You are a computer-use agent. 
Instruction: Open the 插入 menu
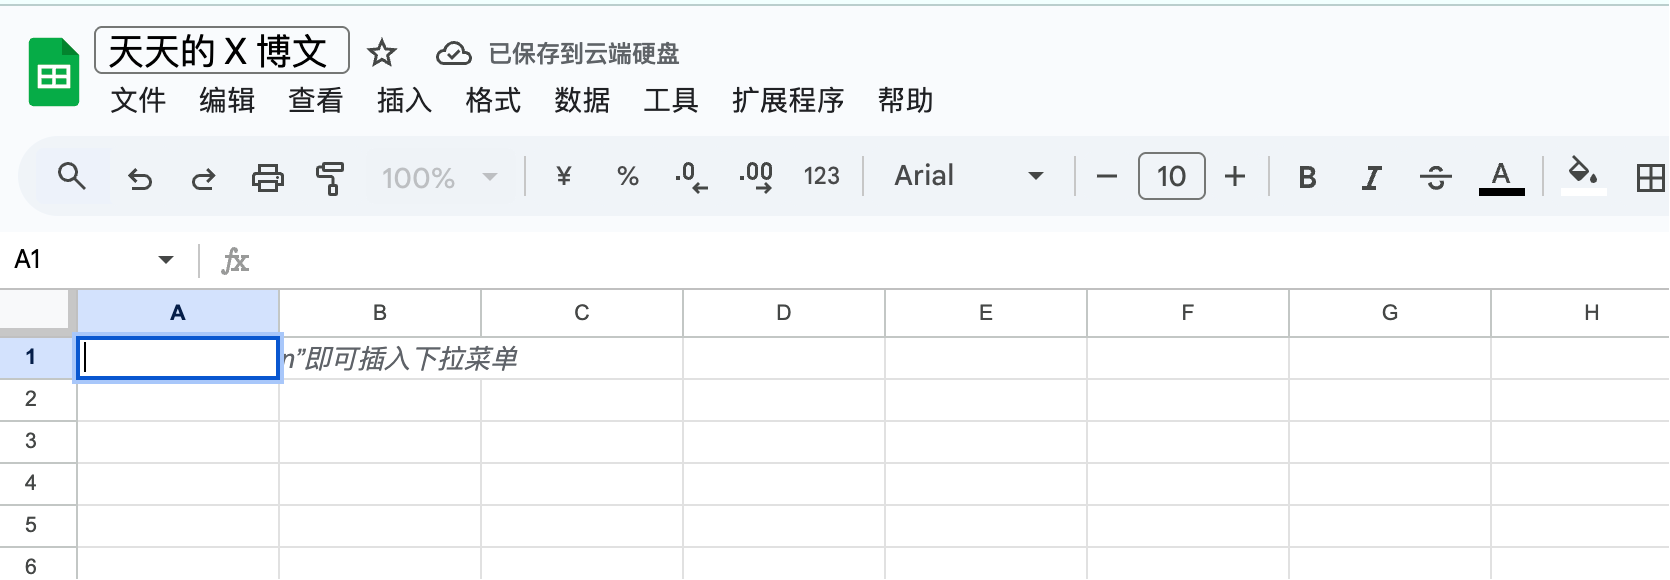click(404, 100)
